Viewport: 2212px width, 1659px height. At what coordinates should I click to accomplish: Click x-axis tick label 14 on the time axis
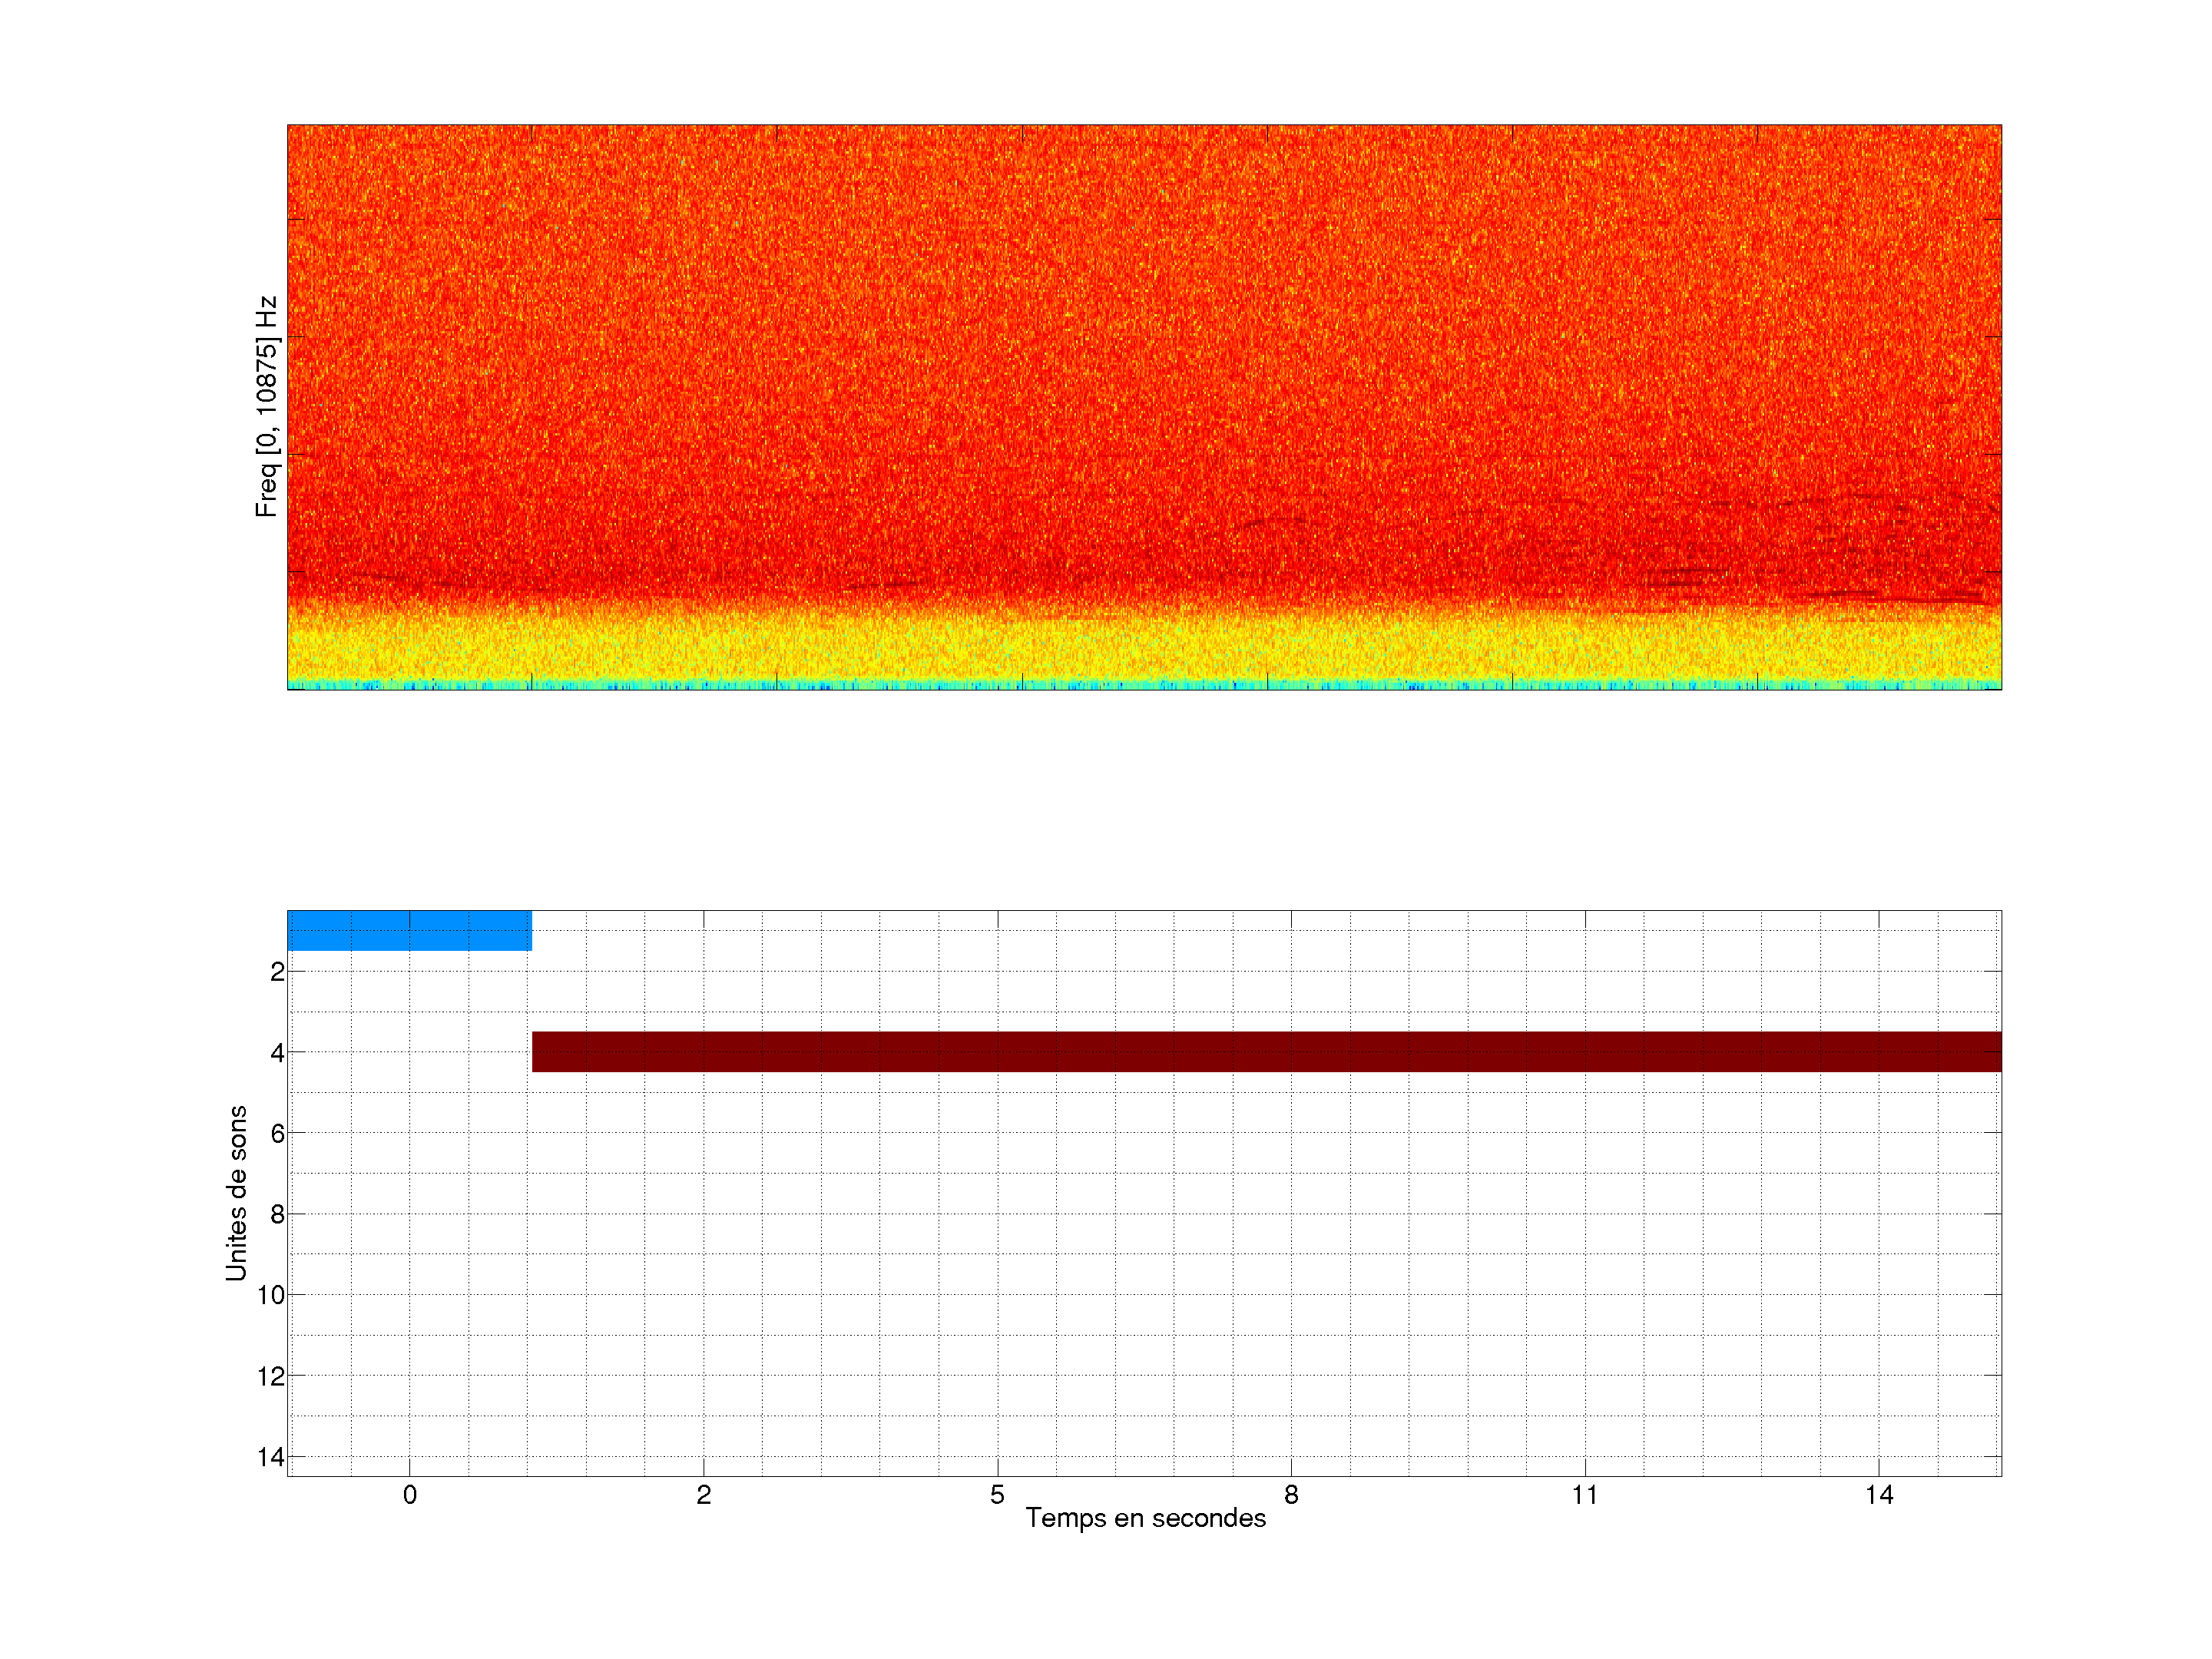pyautogui.click(x=1879, y=1495)
